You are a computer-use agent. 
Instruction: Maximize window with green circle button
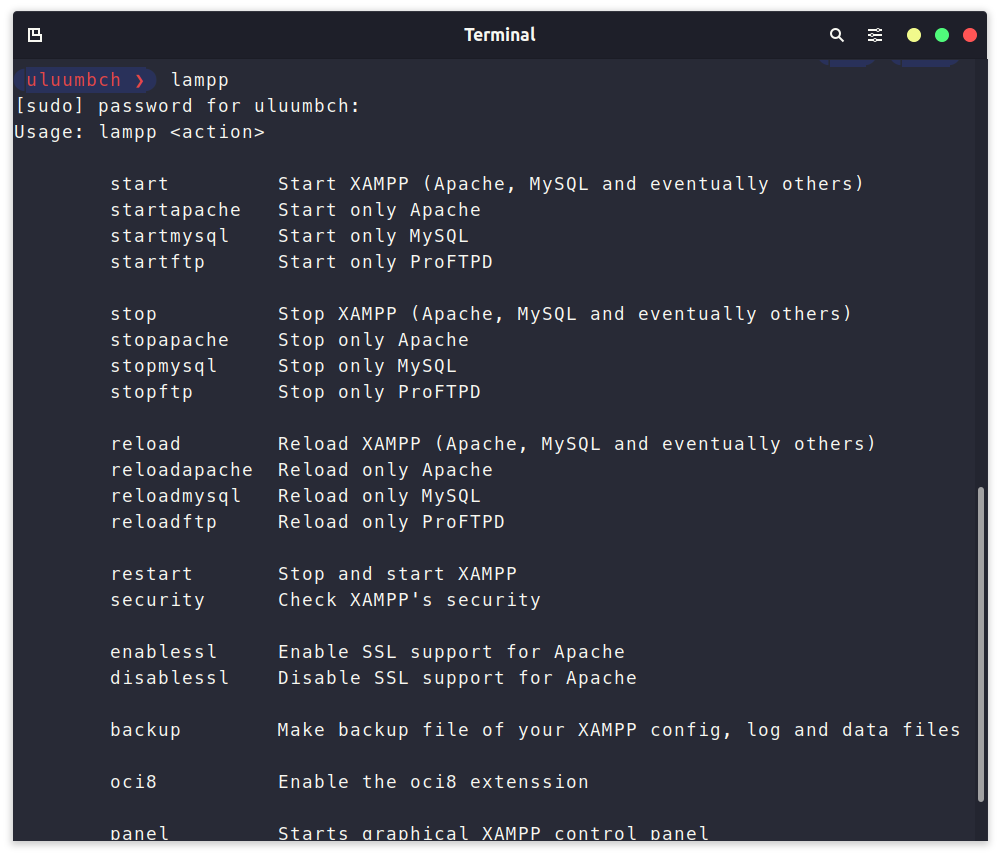click(942, 35)
